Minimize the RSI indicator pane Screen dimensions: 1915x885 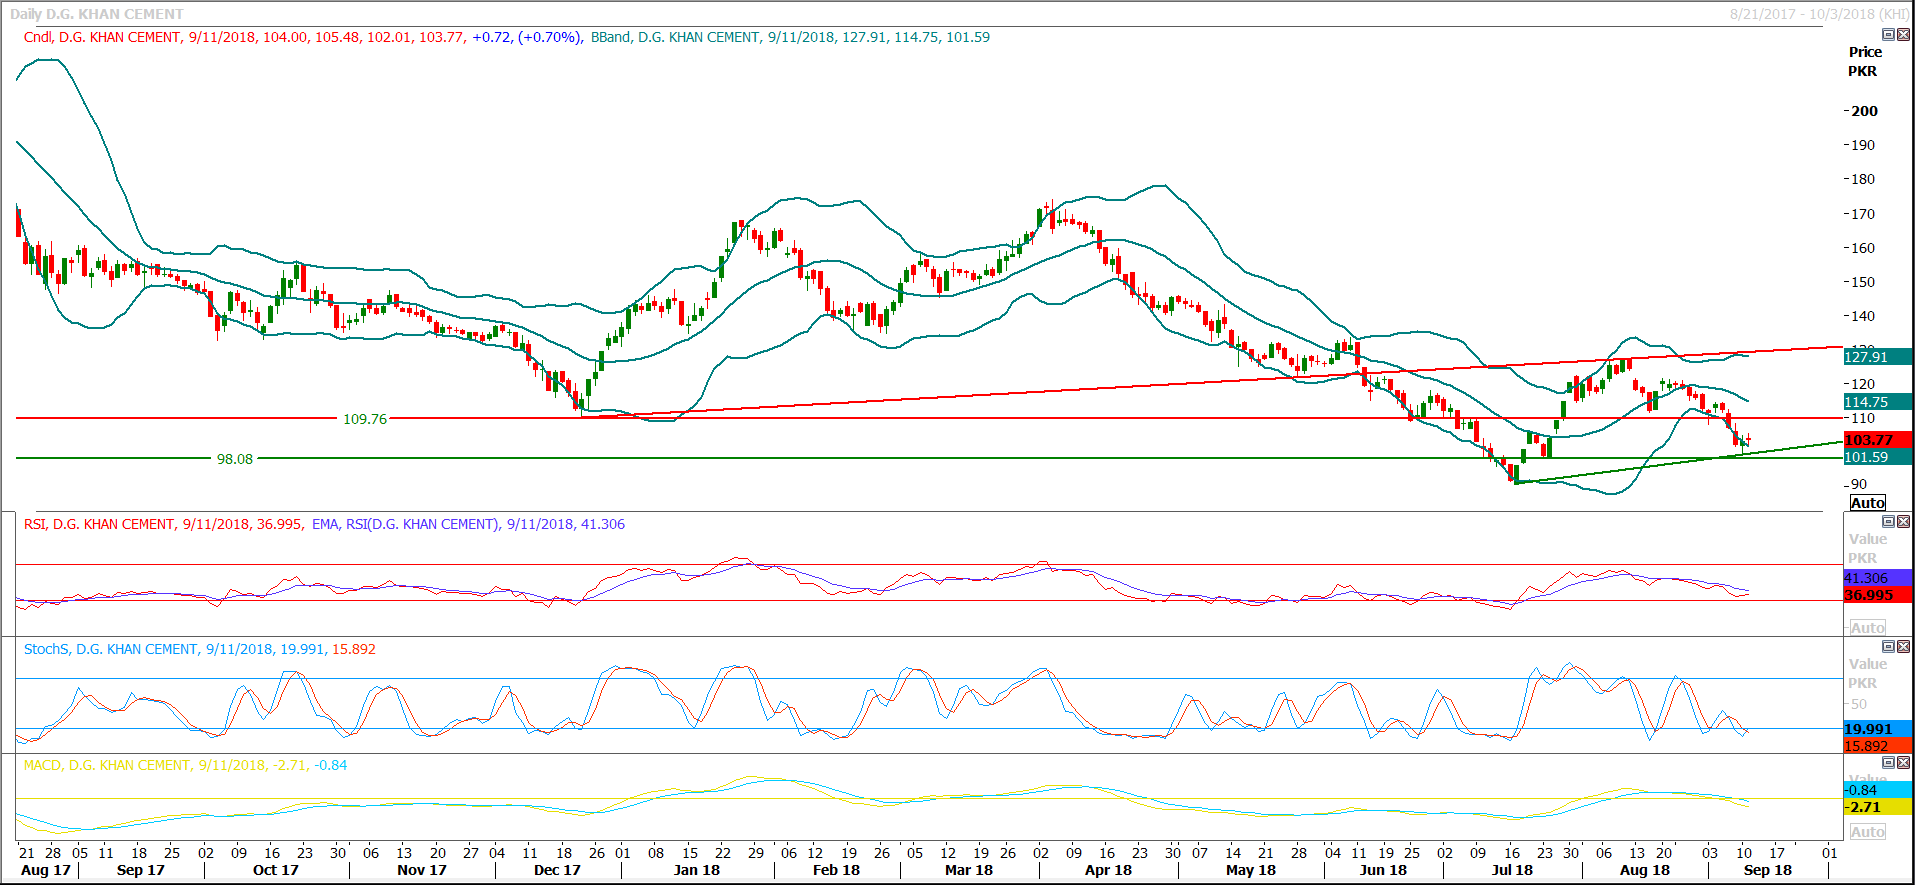(1889, 522)
